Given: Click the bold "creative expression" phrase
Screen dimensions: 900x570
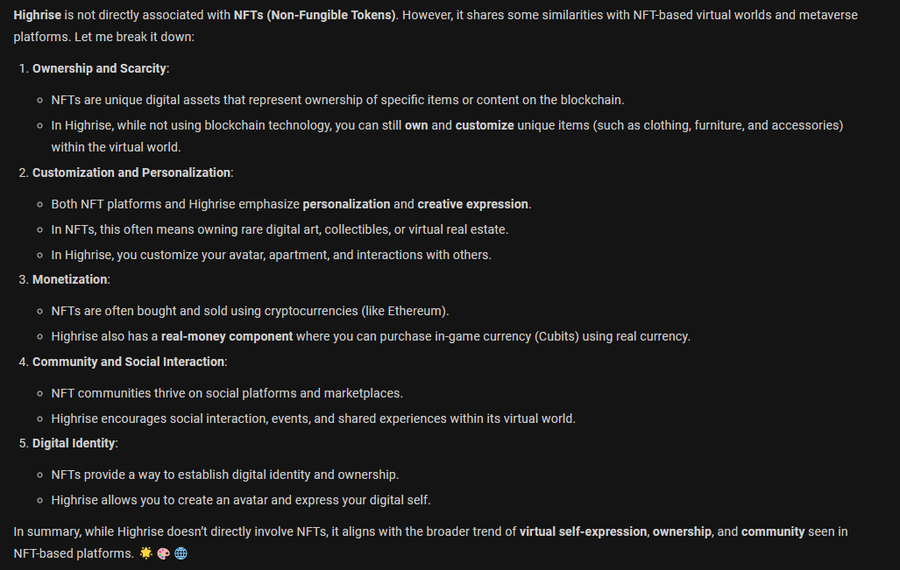Looking at the screenshot, I should click(x=473, y=204).
